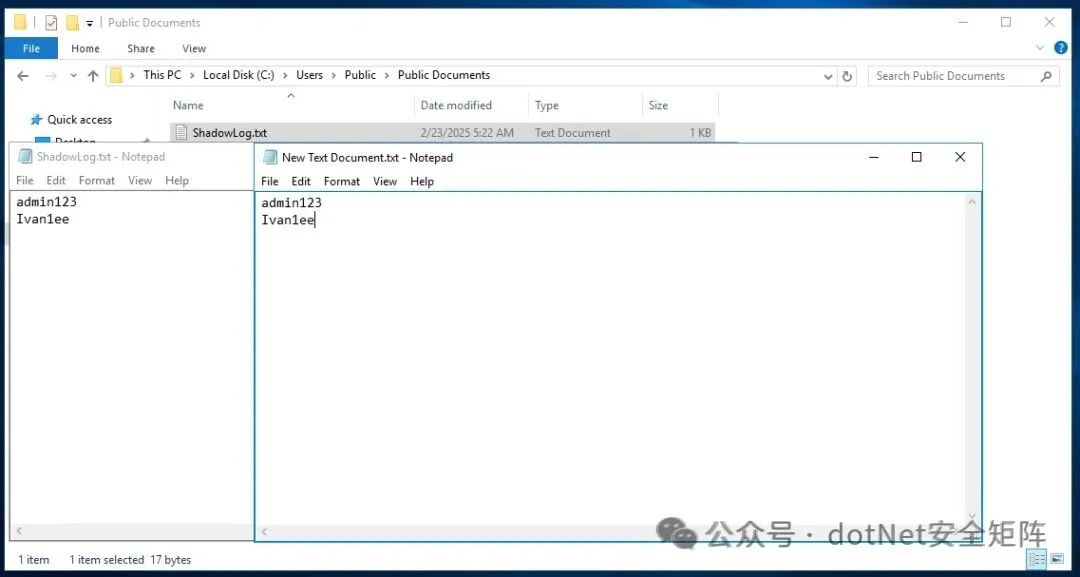Select Public Documents breadcrumb
Image resolution: width=1080 pixels, height=577 pixels.
click(x=444, y=75)
